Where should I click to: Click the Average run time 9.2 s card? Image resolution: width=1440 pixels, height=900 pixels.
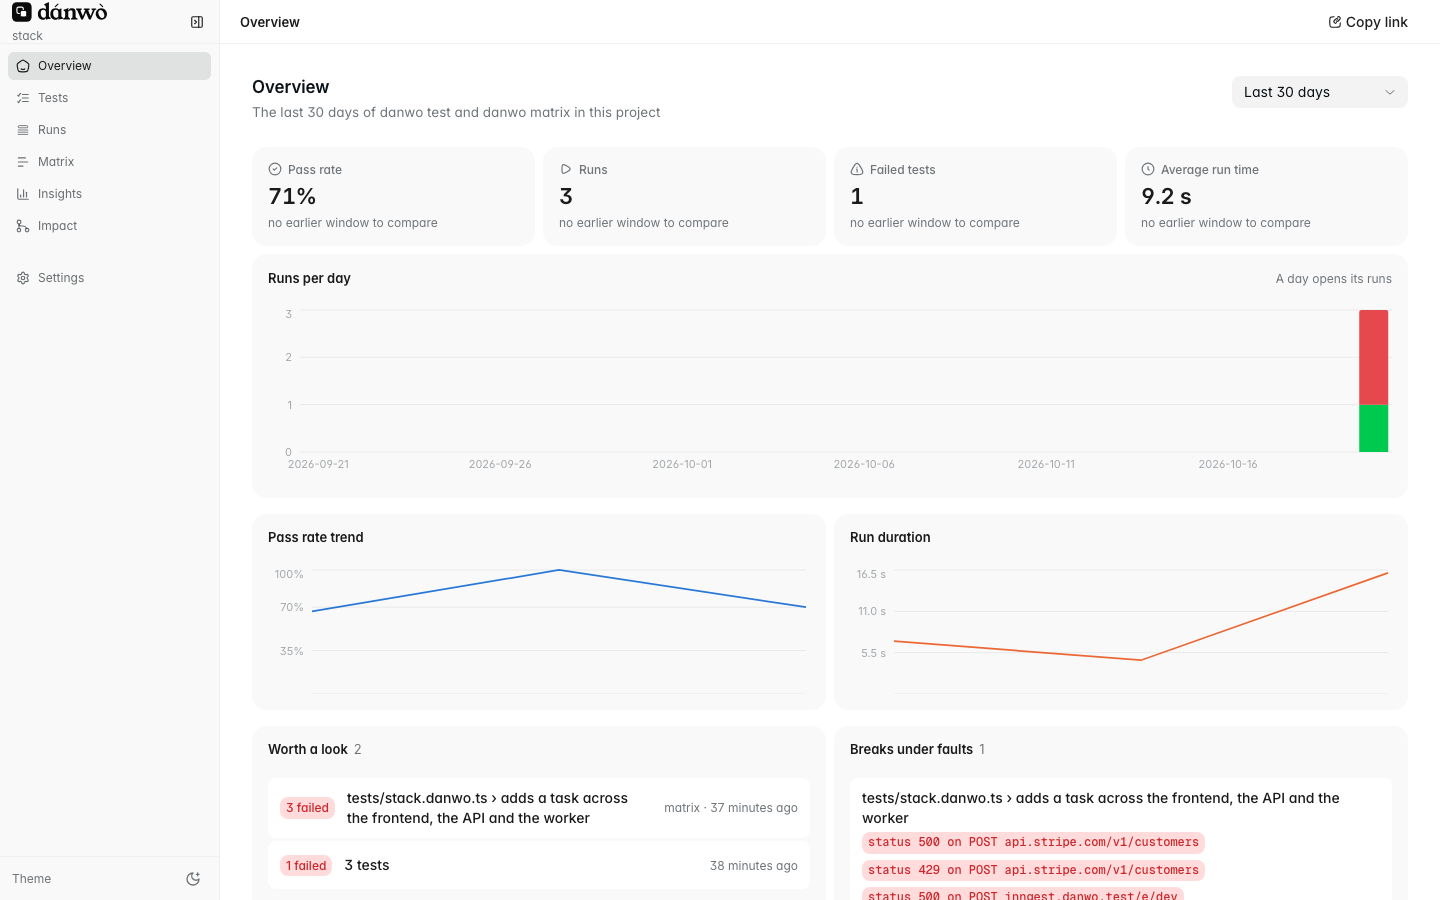(x=1266, y=196)
